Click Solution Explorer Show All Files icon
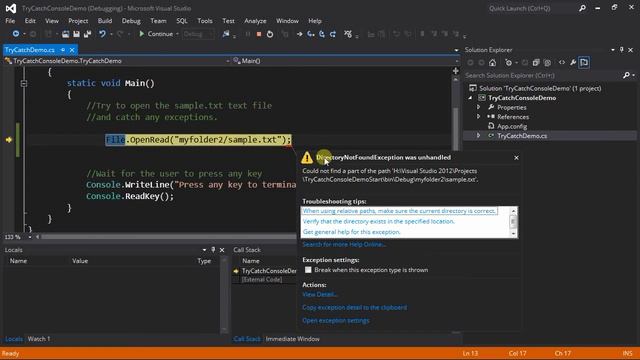 [547, 62]
